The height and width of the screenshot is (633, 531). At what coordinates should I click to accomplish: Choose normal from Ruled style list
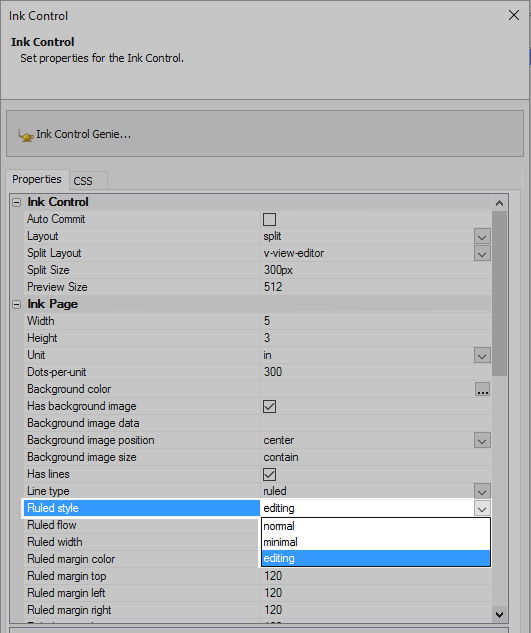(376, 526)
